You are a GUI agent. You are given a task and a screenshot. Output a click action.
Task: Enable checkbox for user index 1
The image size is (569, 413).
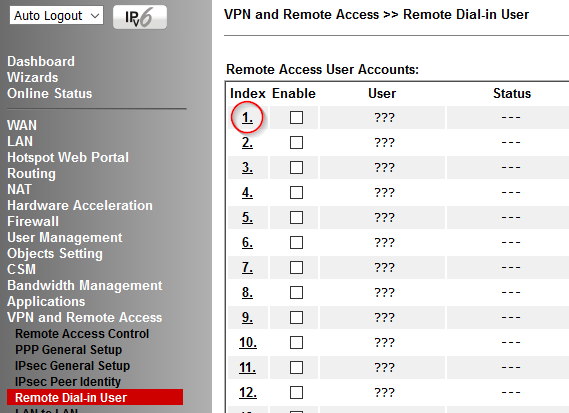point(296,118)
